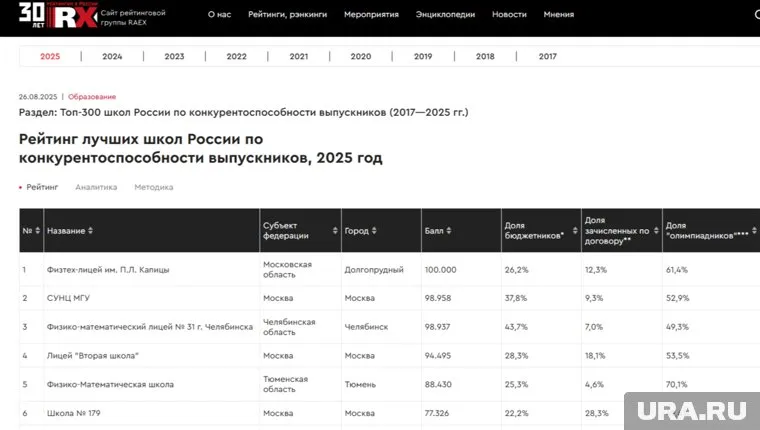The height and width of the screenshot is (430, 760).
Task: Sort table by № column arrows
Action: click(x=38, y=231)
